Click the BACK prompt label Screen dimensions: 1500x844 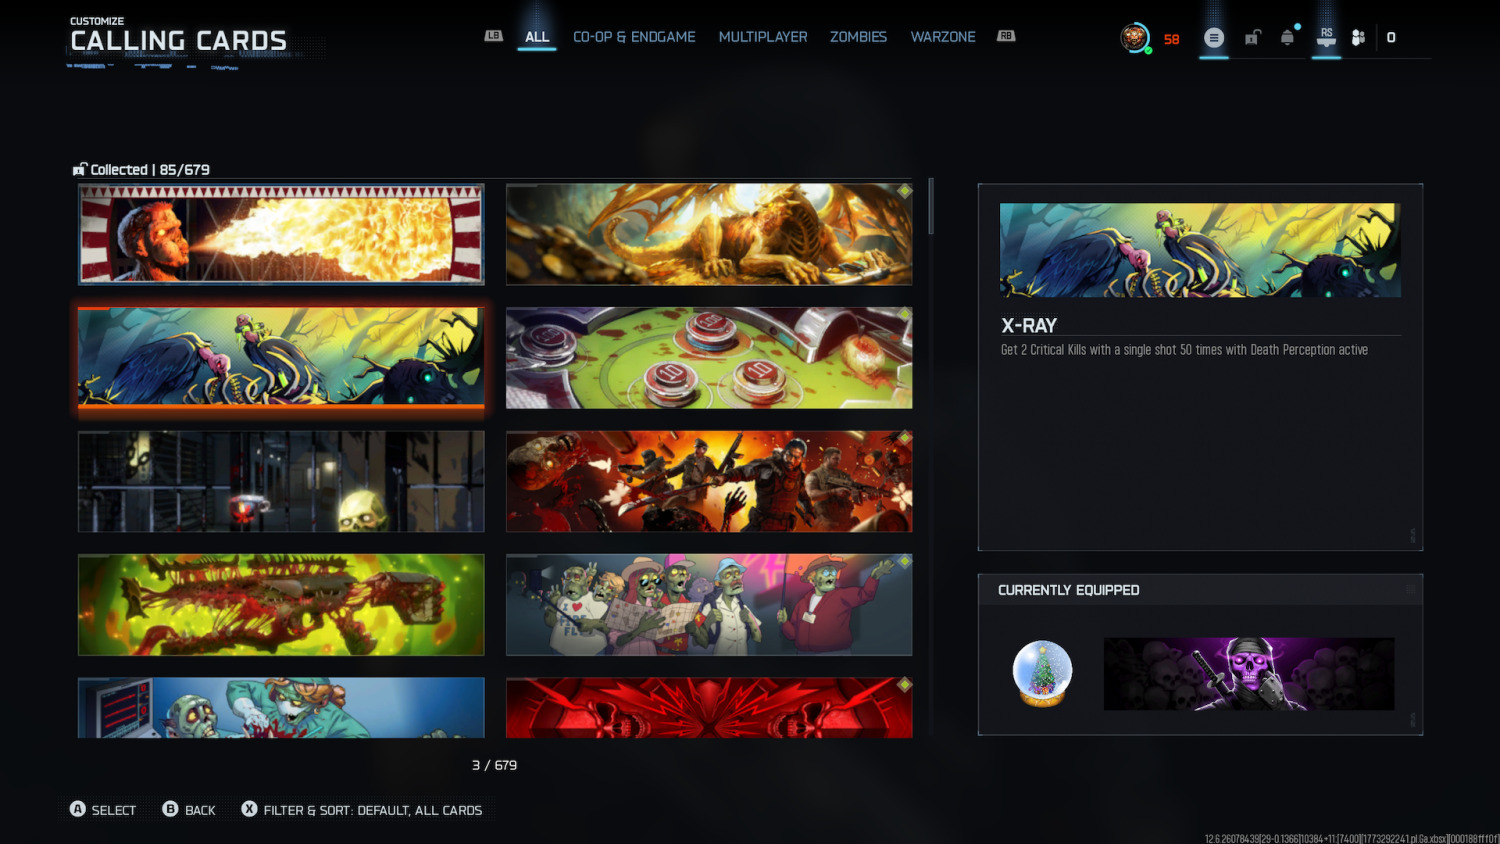pos(200,810)
